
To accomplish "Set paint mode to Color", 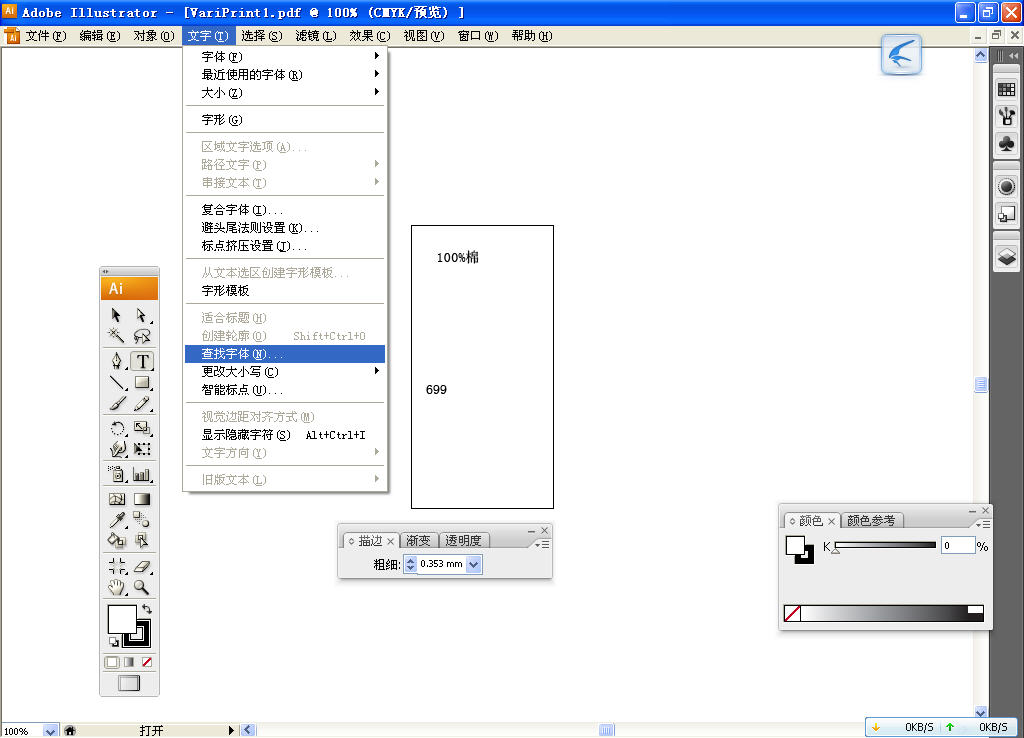I will pos(112,662).
